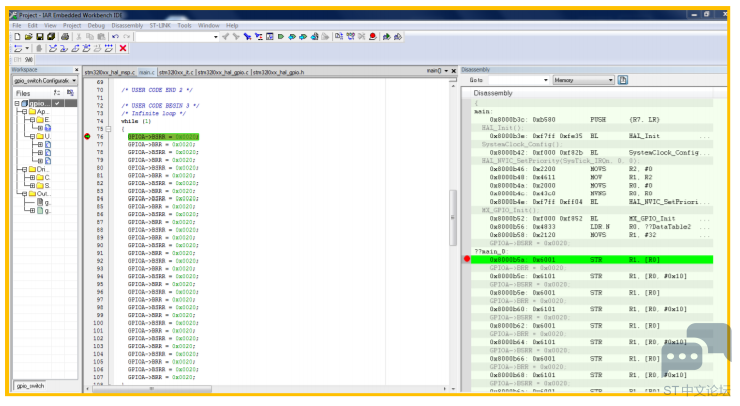Click the checkmark in the gpio project row
740x406 pixels.
pyautogui.click(x=57, y=103)
